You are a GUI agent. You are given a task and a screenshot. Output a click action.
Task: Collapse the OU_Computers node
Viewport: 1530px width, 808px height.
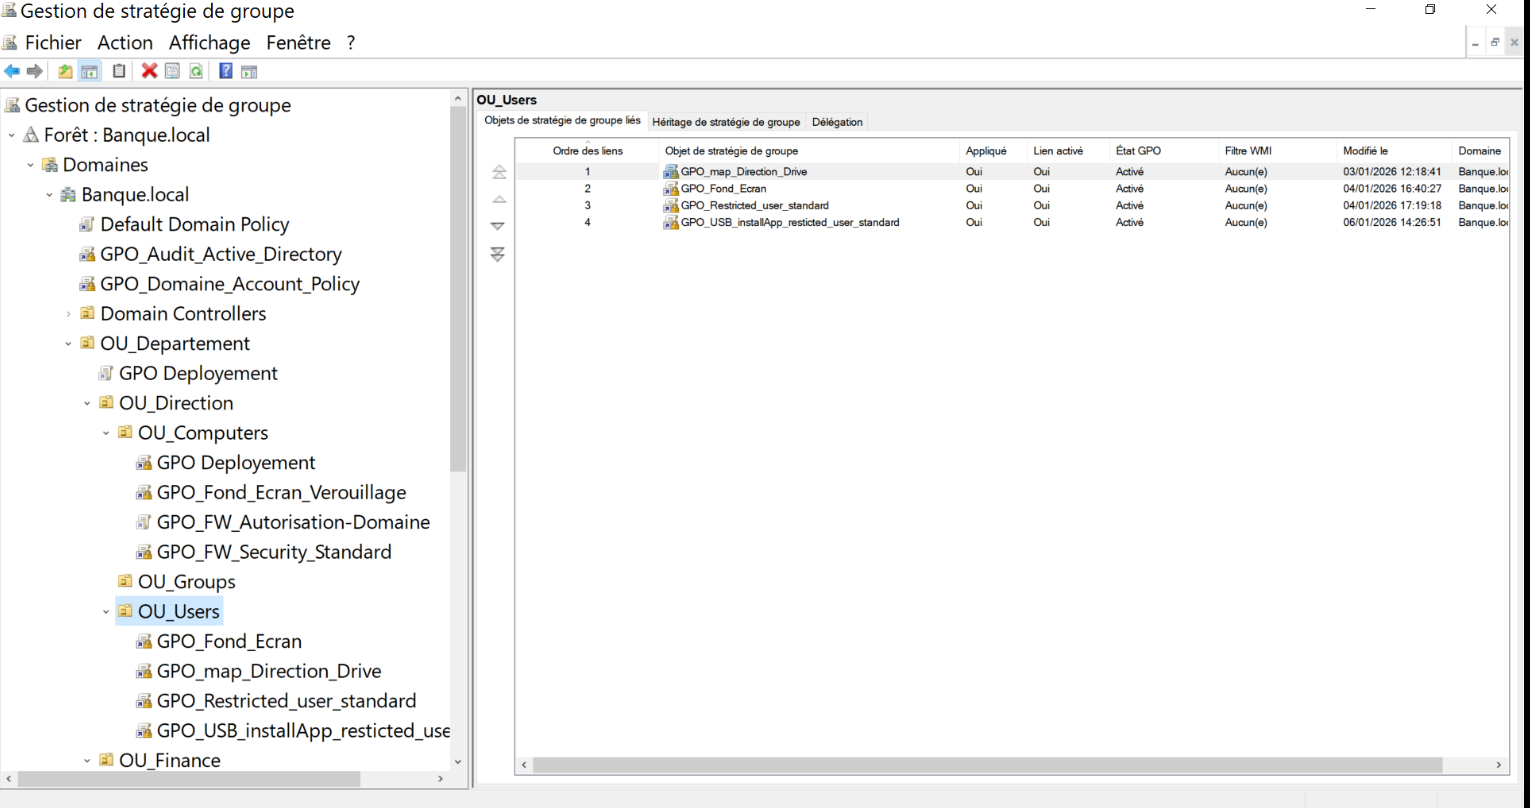click(x=107, y=433)
